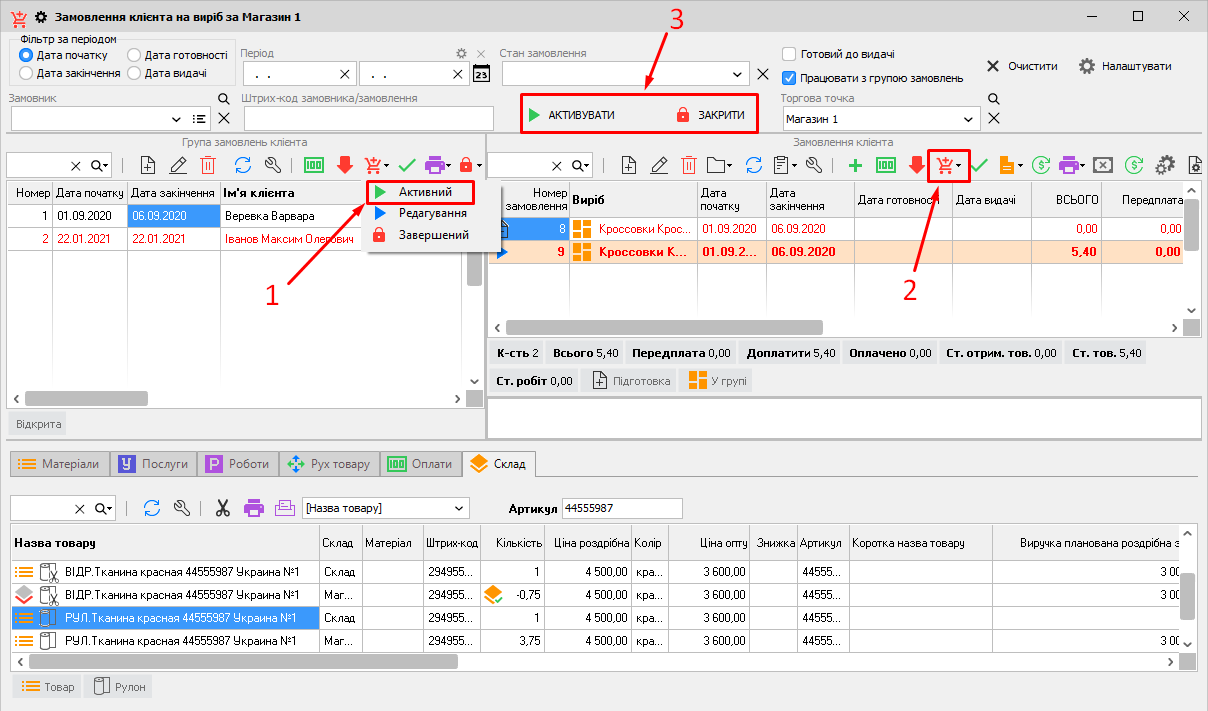Click the blue refresh icon in the order group toolbar

pyautogui.click(x=242, y=166)
